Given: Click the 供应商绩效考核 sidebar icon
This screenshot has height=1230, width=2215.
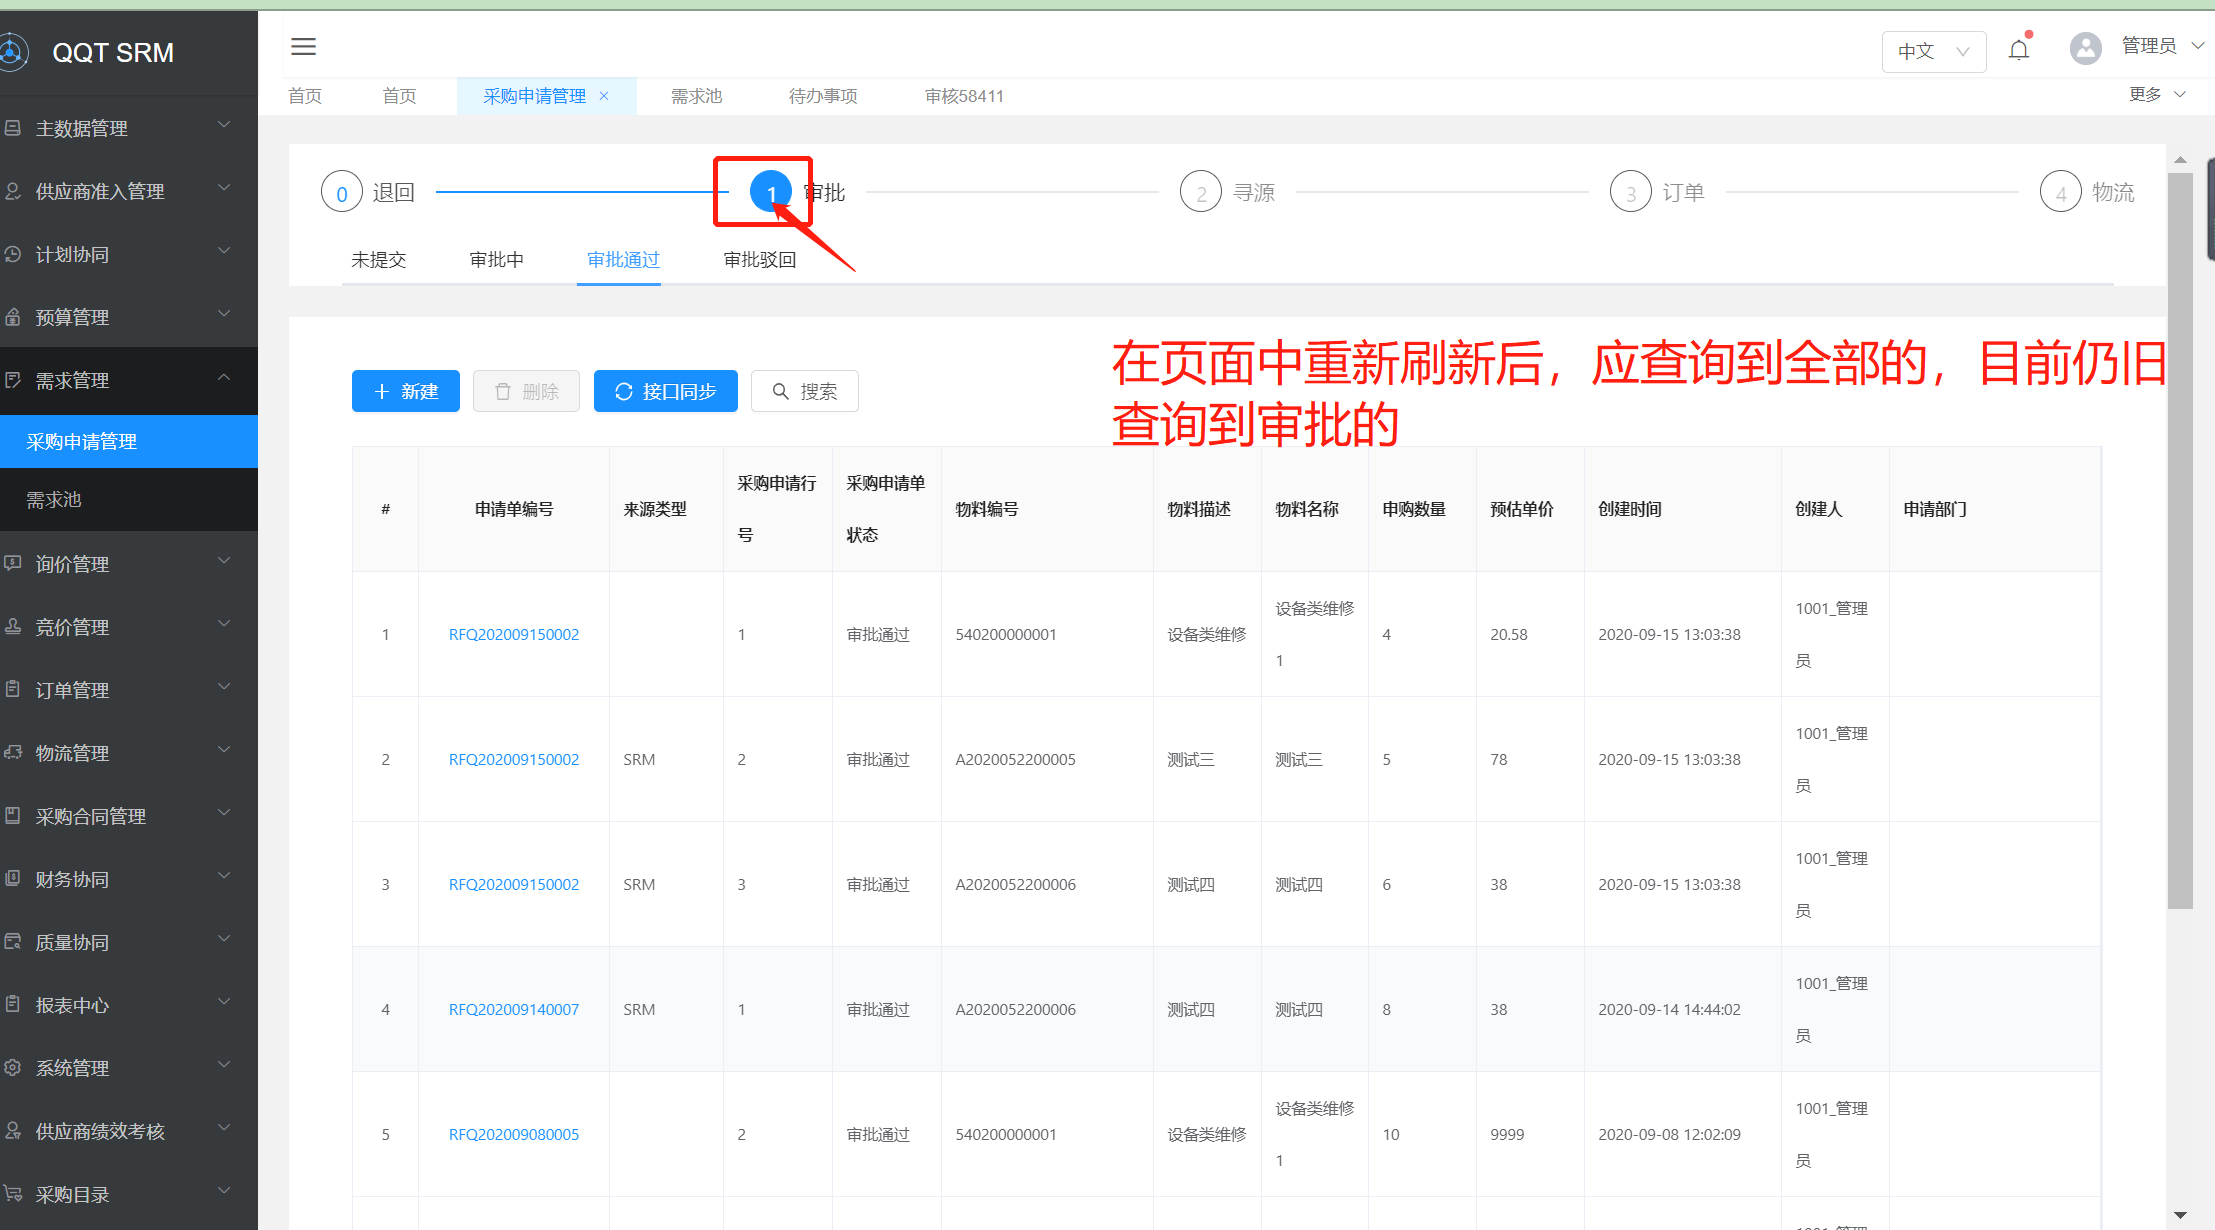Looking at the screenshot, I should [13, 1131].
